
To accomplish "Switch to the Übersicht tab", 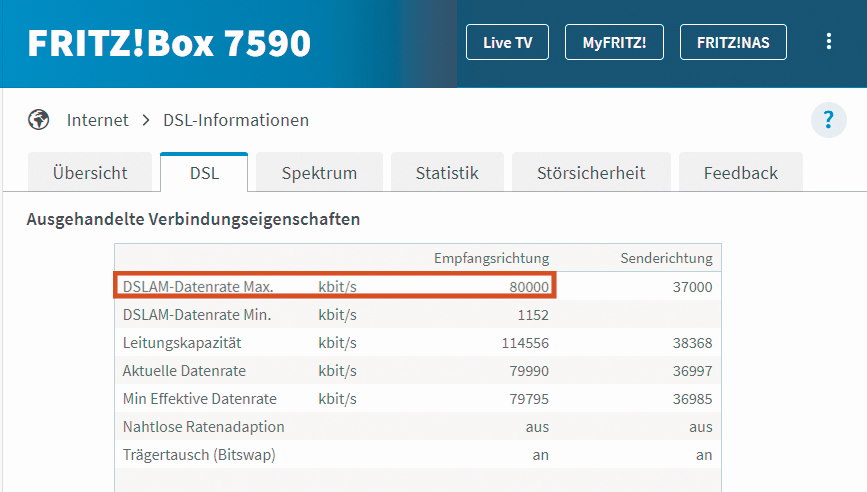I will point(90,172).
